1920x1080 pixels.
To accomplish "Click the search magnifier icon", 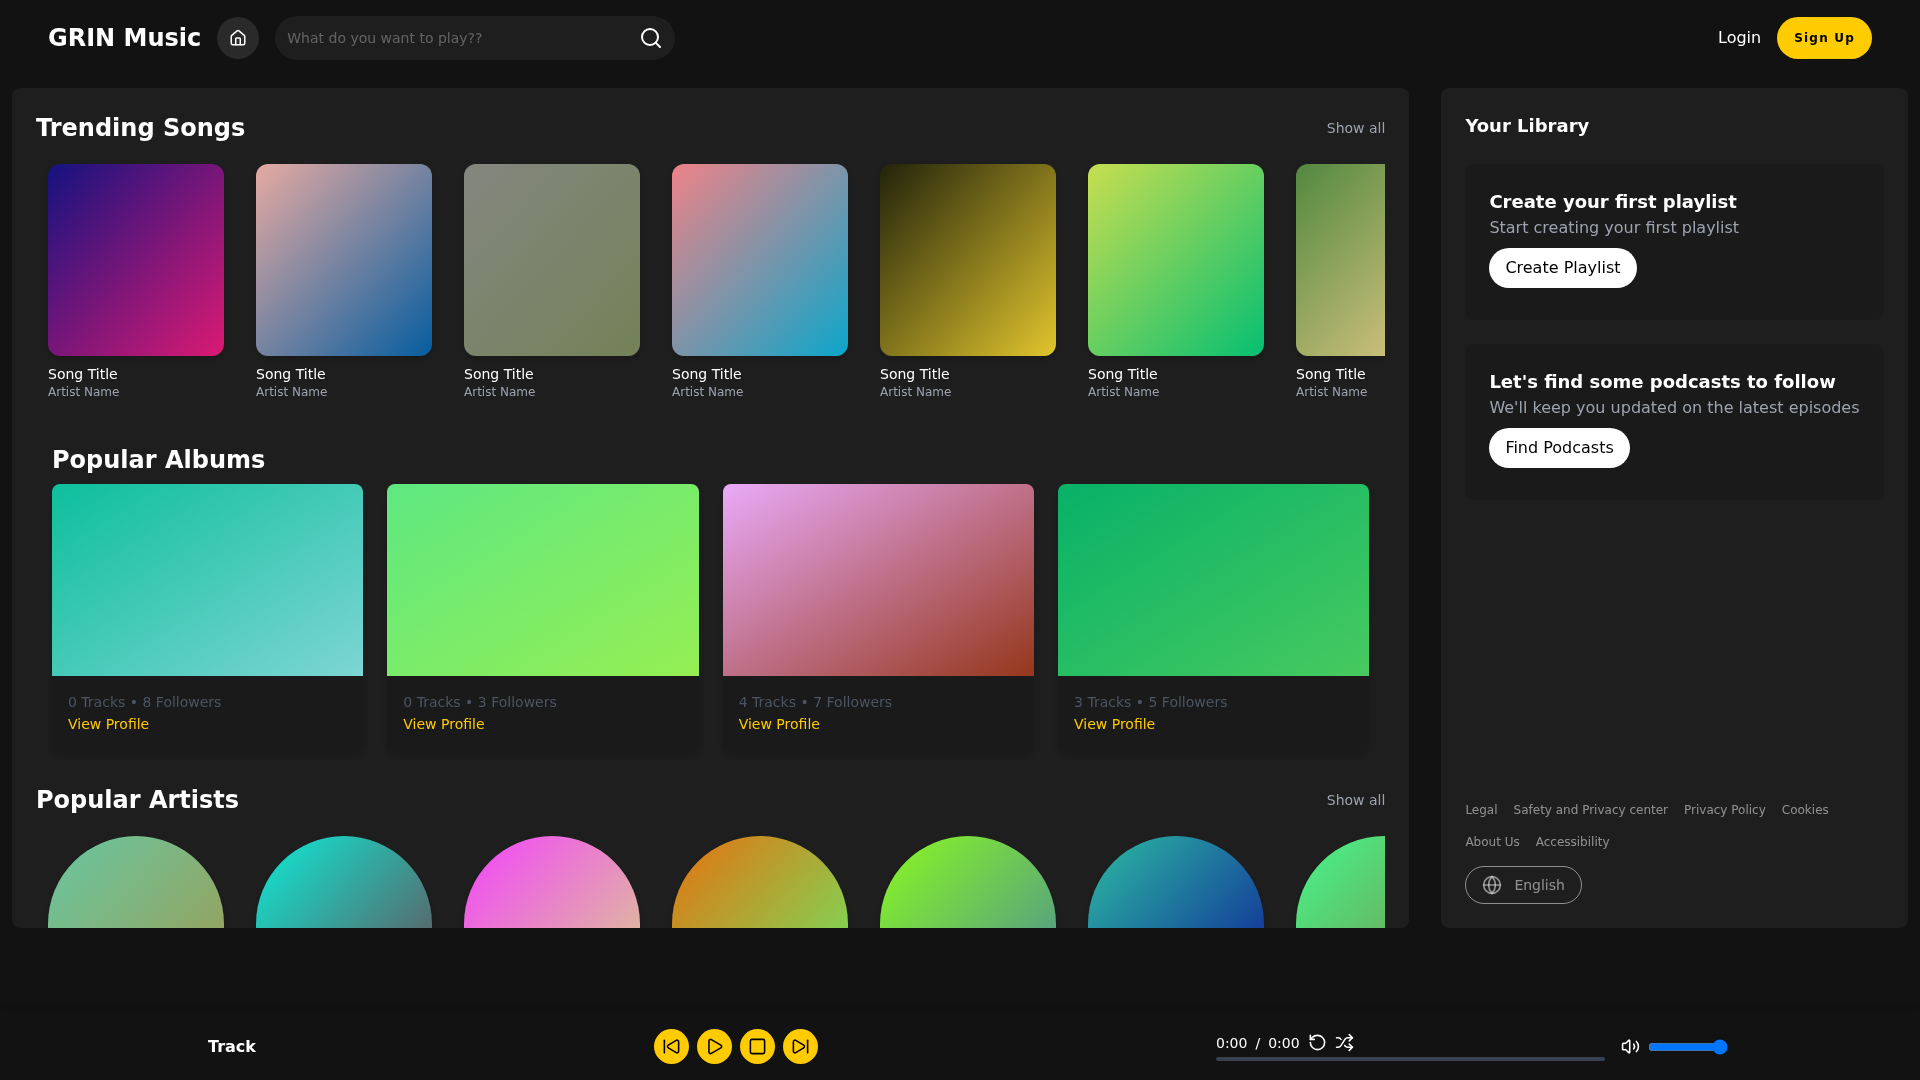I will pyautogui.click(x=650, y=38).
